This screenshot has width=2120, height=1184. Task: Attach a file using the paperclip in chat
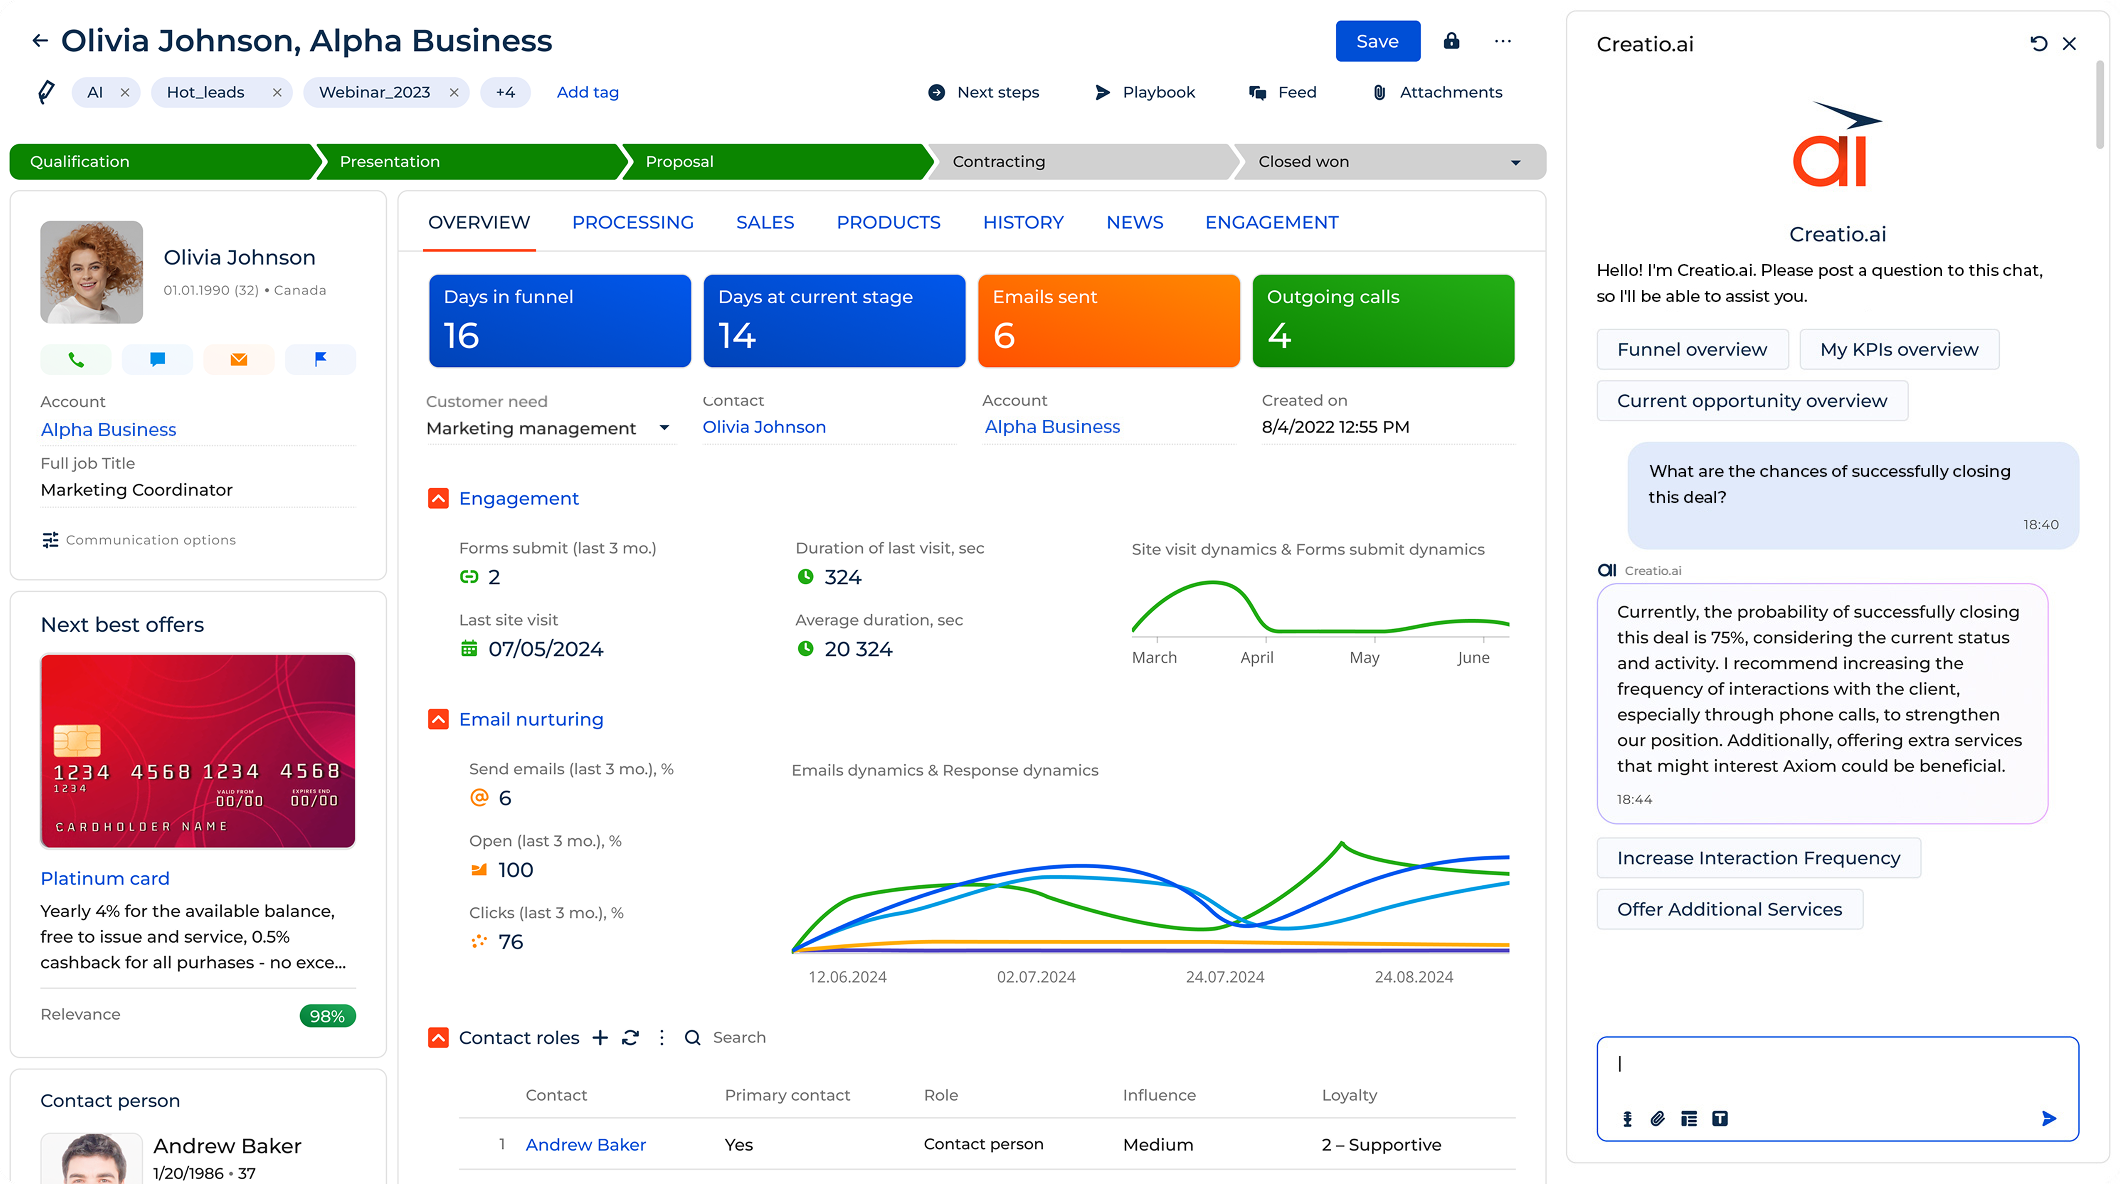pyautogui.click(x=1658, y=1119)
